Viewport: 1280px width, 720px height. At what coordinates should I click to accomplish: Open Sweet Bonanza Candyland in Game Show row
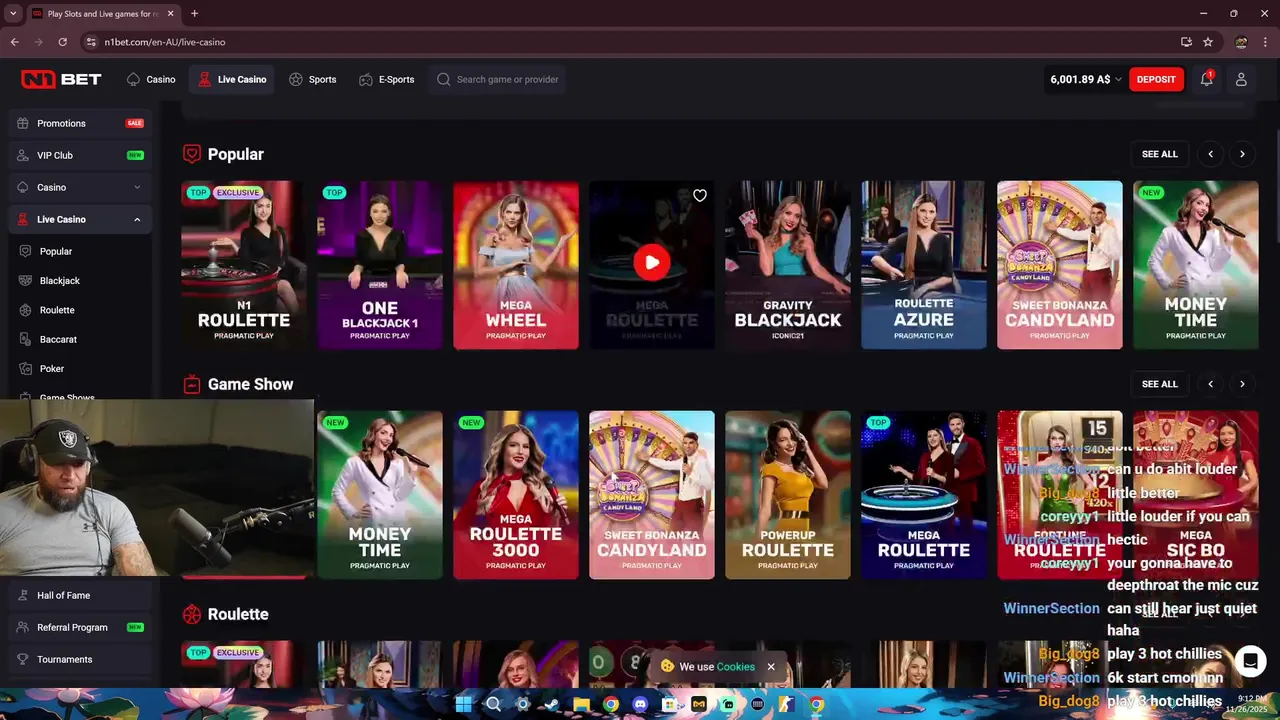(652, 495)
